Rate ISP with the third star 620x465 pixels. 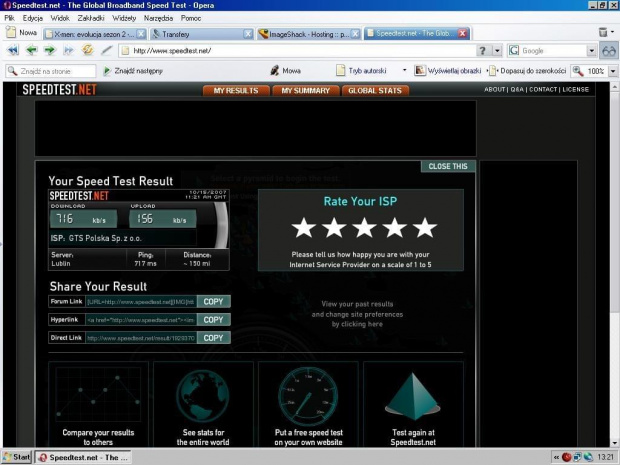coord(365,228)
